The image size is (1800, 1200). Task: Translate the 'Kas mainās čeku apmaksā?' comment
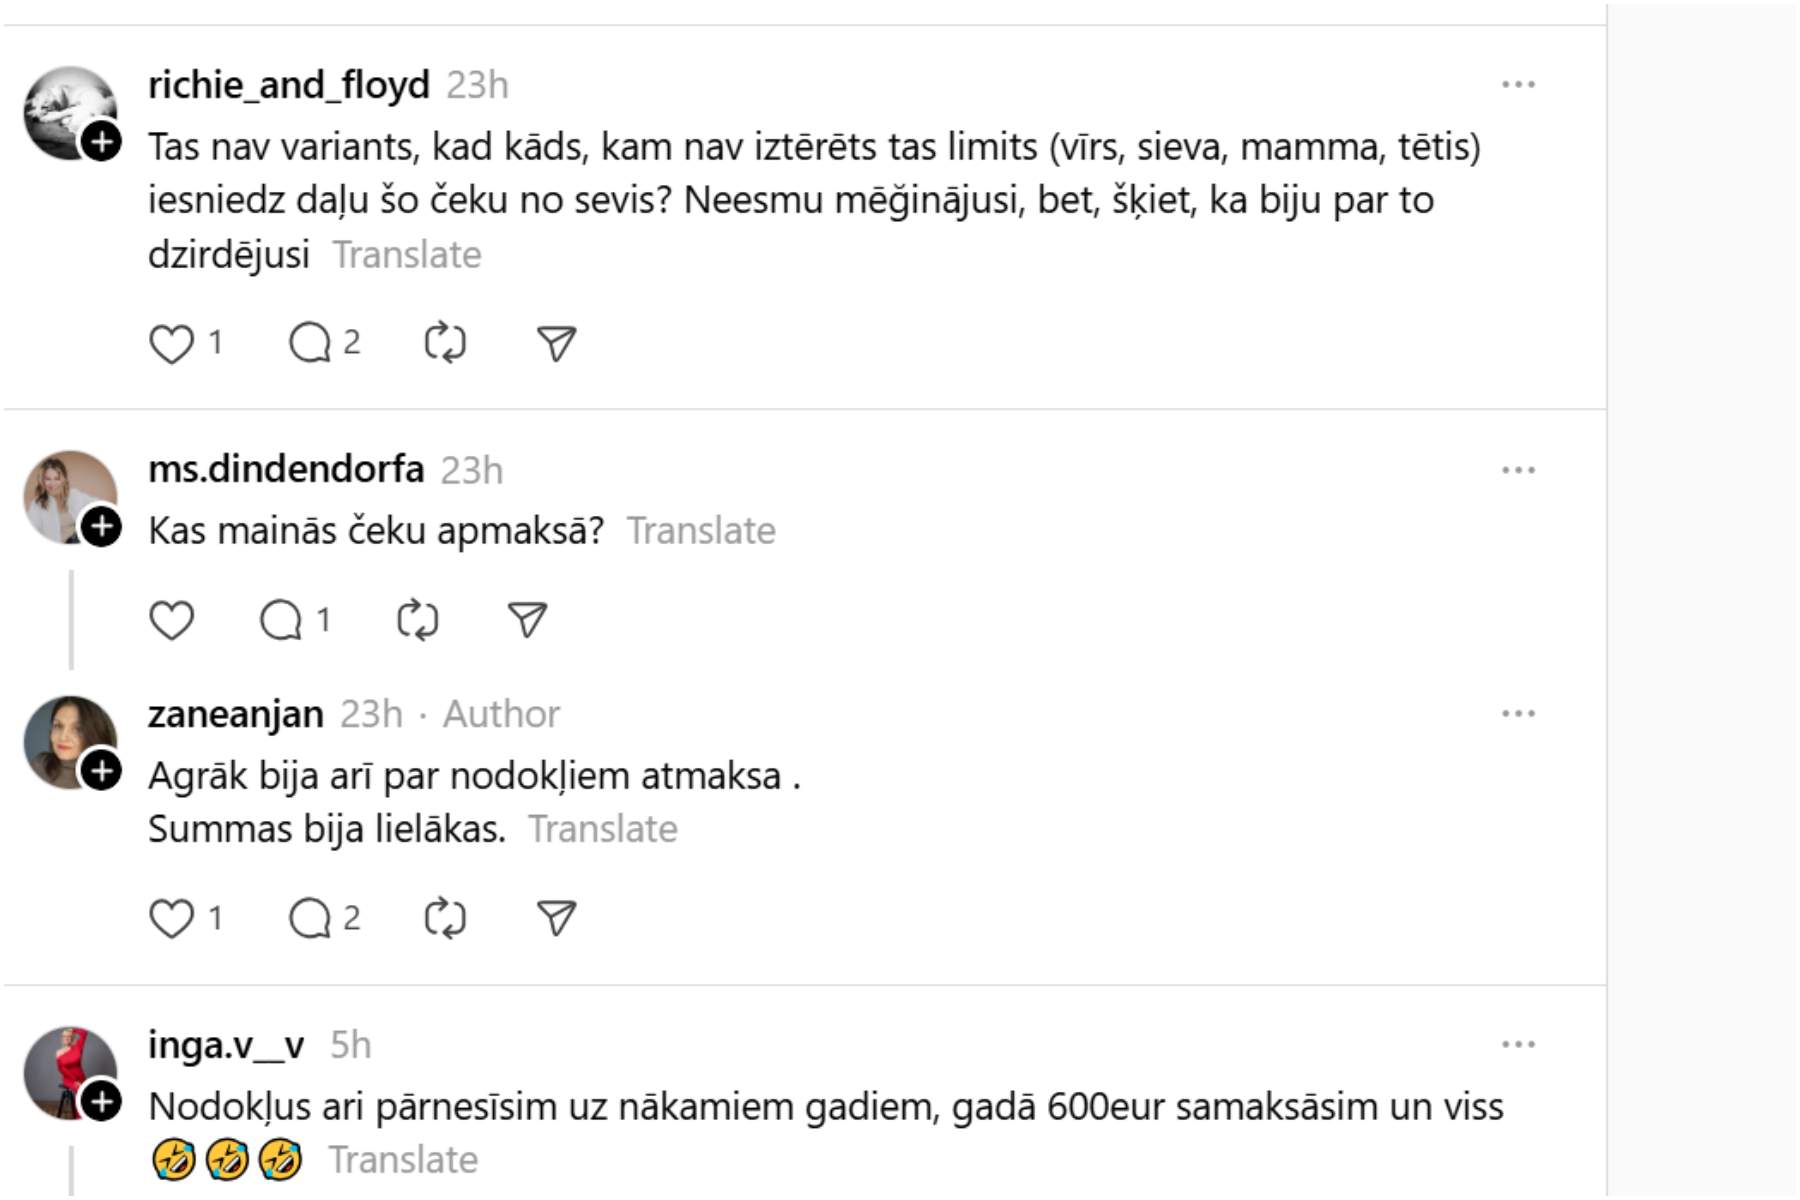[x=701, y=531]
